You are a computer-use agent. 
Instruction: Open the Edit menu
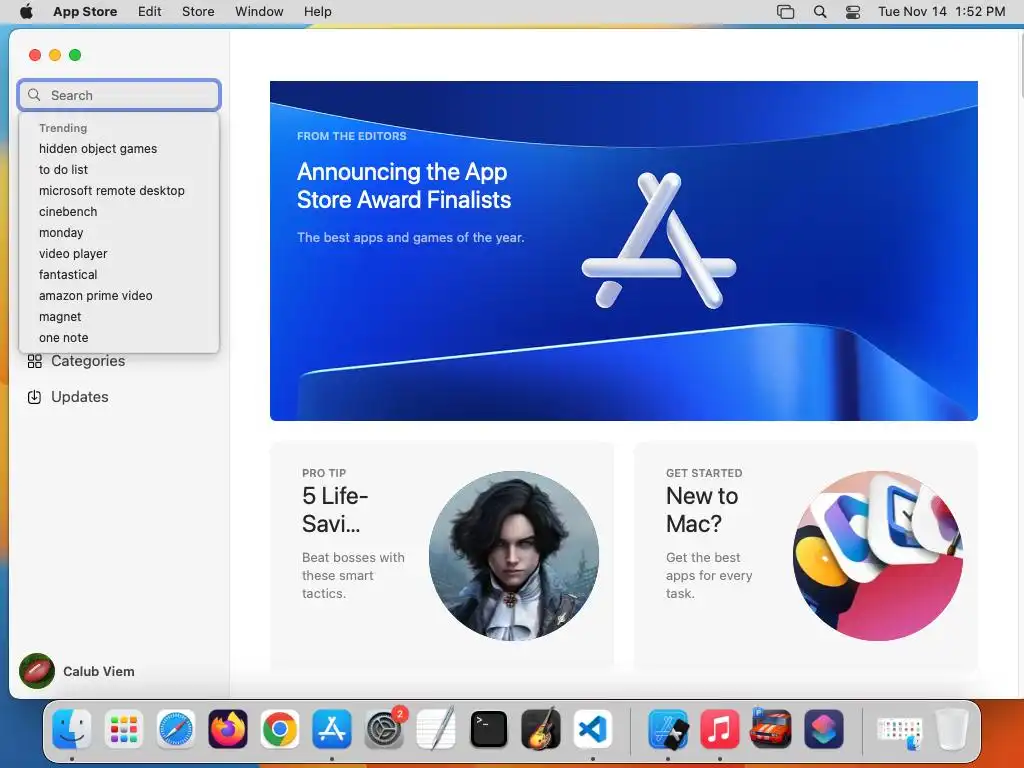150,12
